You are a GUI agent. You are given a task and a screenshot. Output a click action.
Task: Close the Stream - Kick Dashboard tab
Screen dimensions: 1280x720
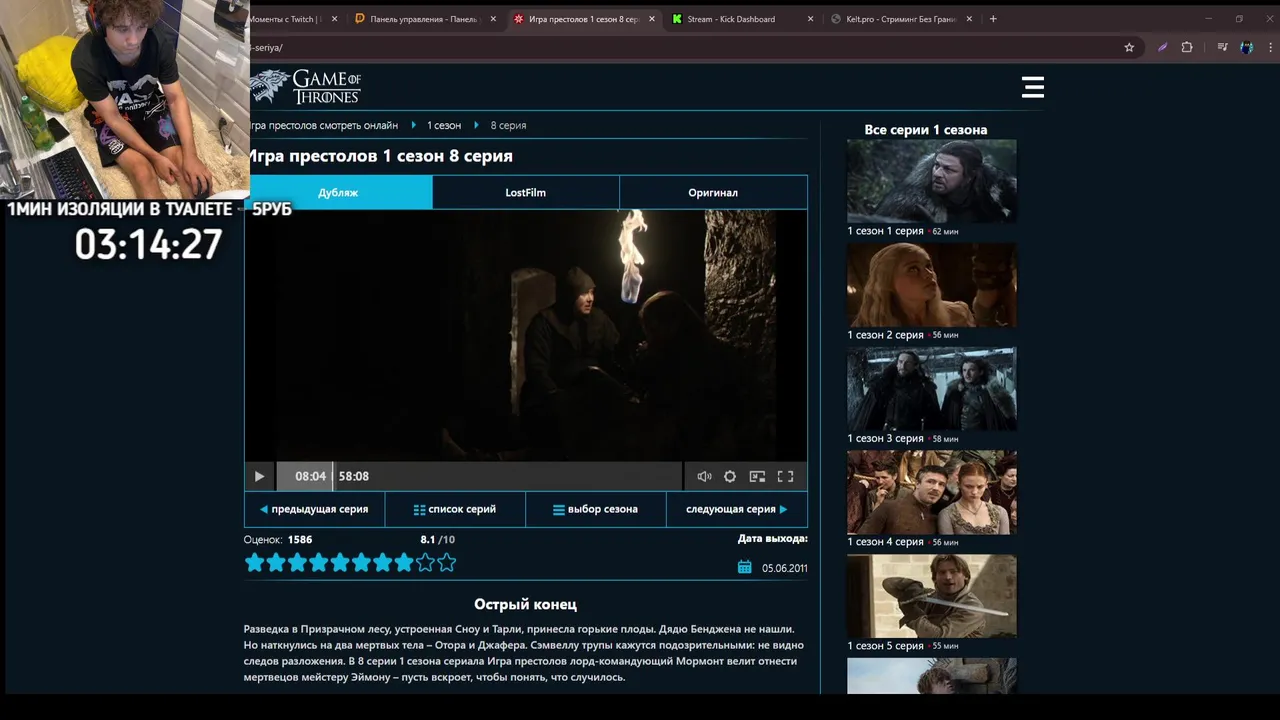[810, 19]
